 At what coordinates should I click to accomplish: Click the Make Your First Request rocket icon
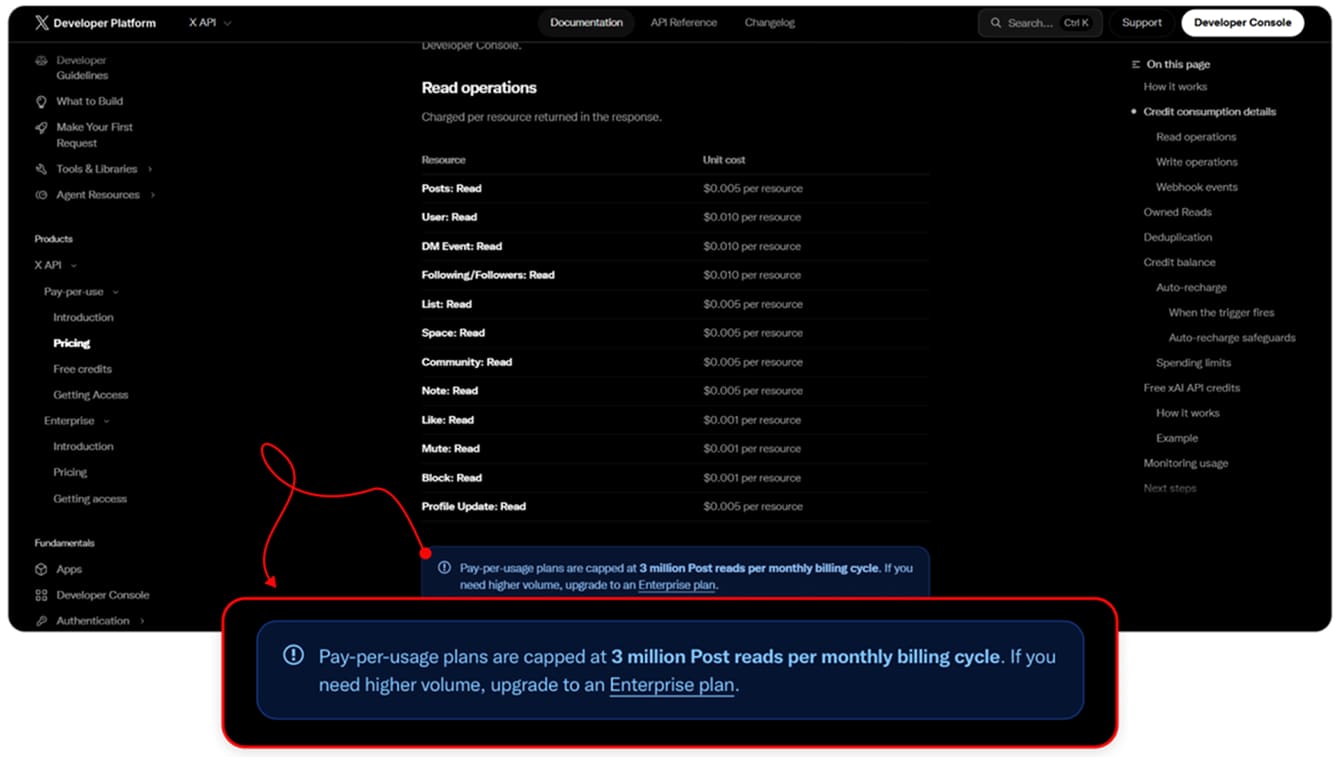pos(41,128)
